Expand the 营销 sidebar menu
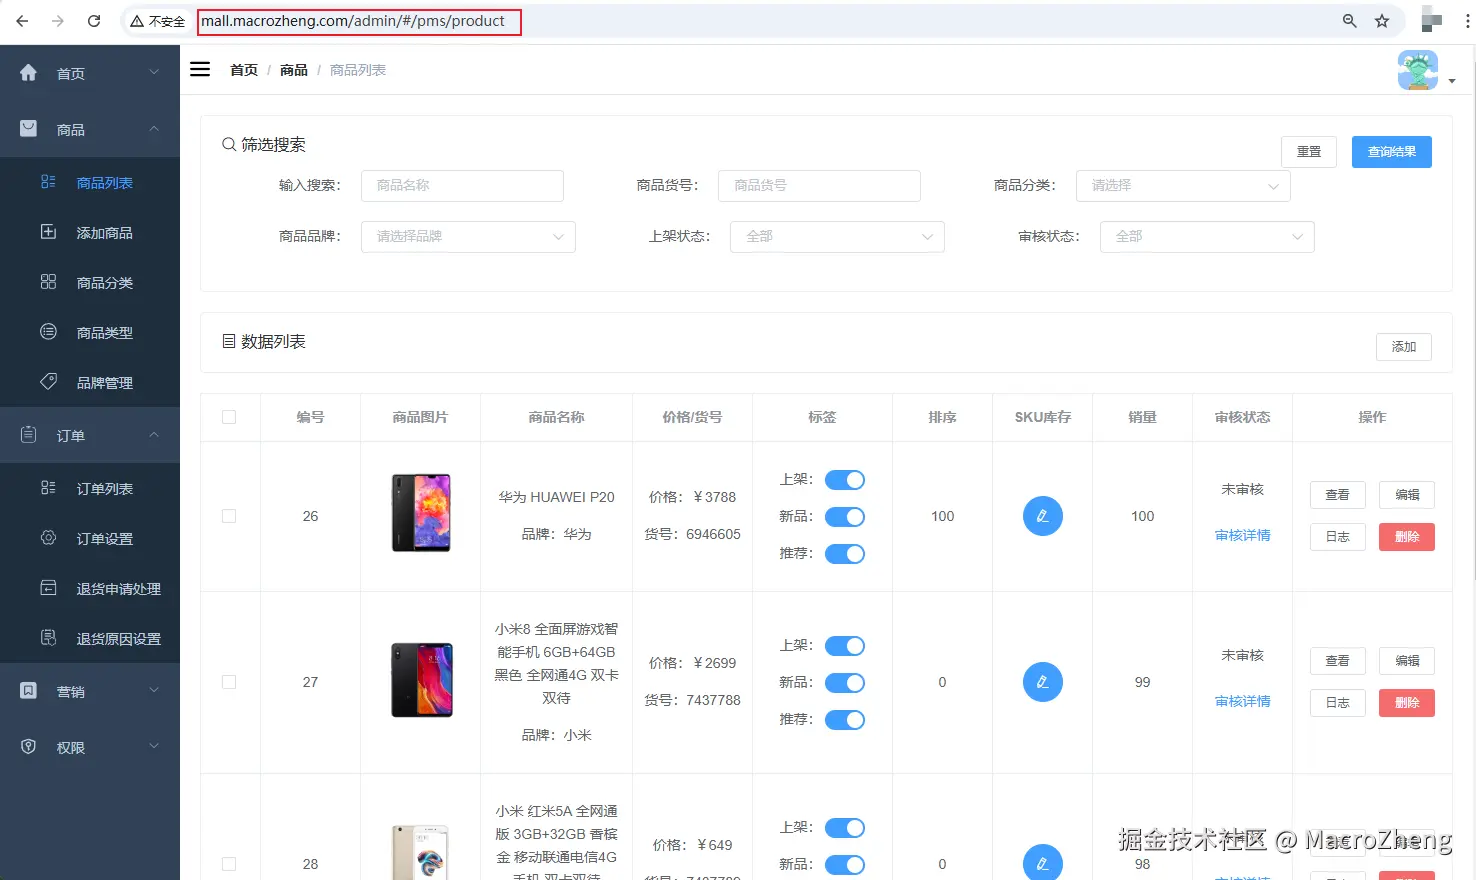Image resolution: width=1476 pixels, height=880 pixels. point(90,691)
